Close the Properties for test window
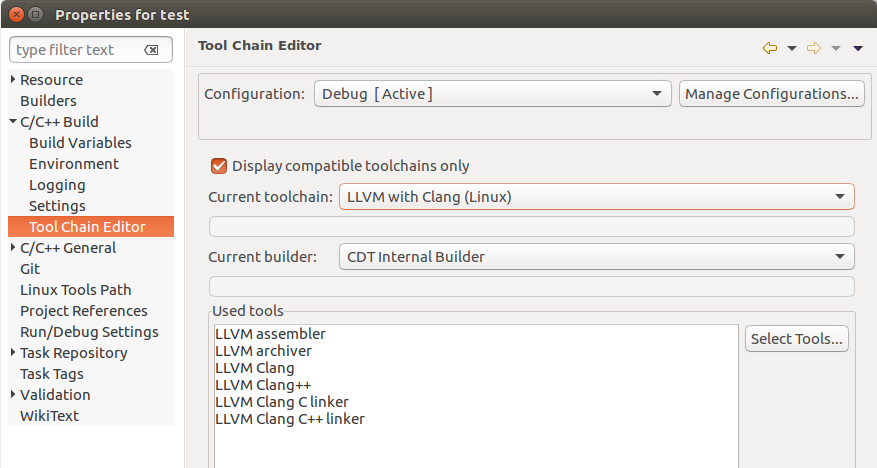The height and width of the screenshot is (468, 877). (14, 15)
